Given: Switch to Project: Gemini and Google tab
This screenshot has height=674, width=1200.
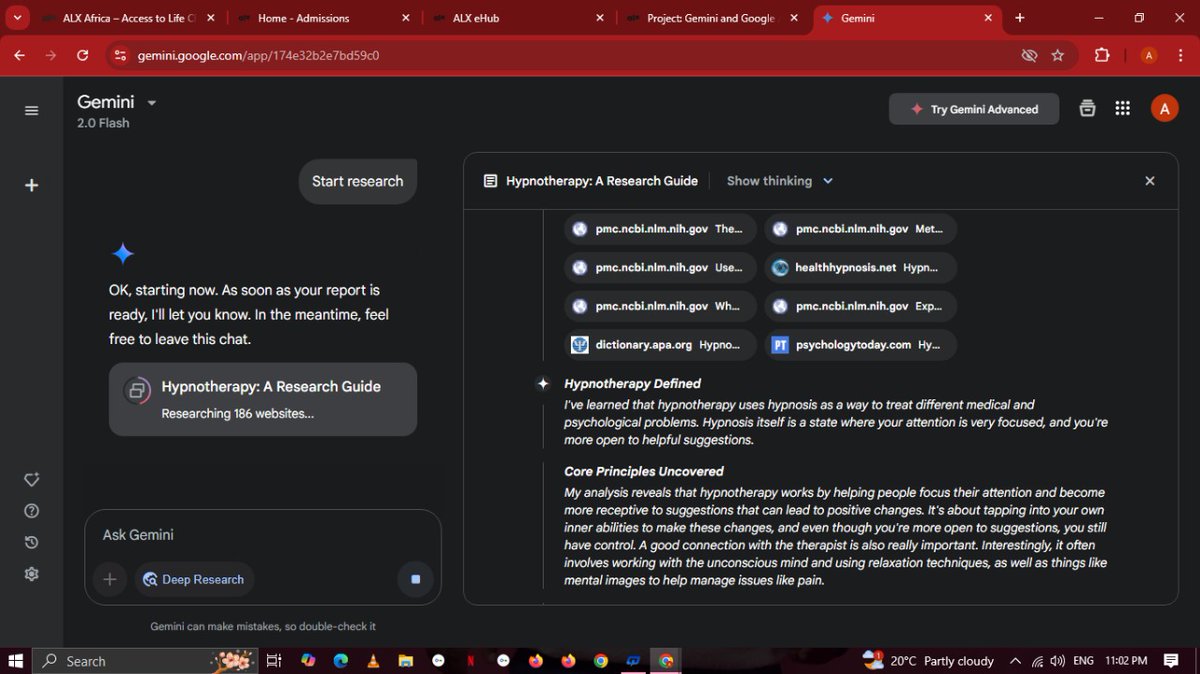Looking at the screenshot, I should pos(712,18).
